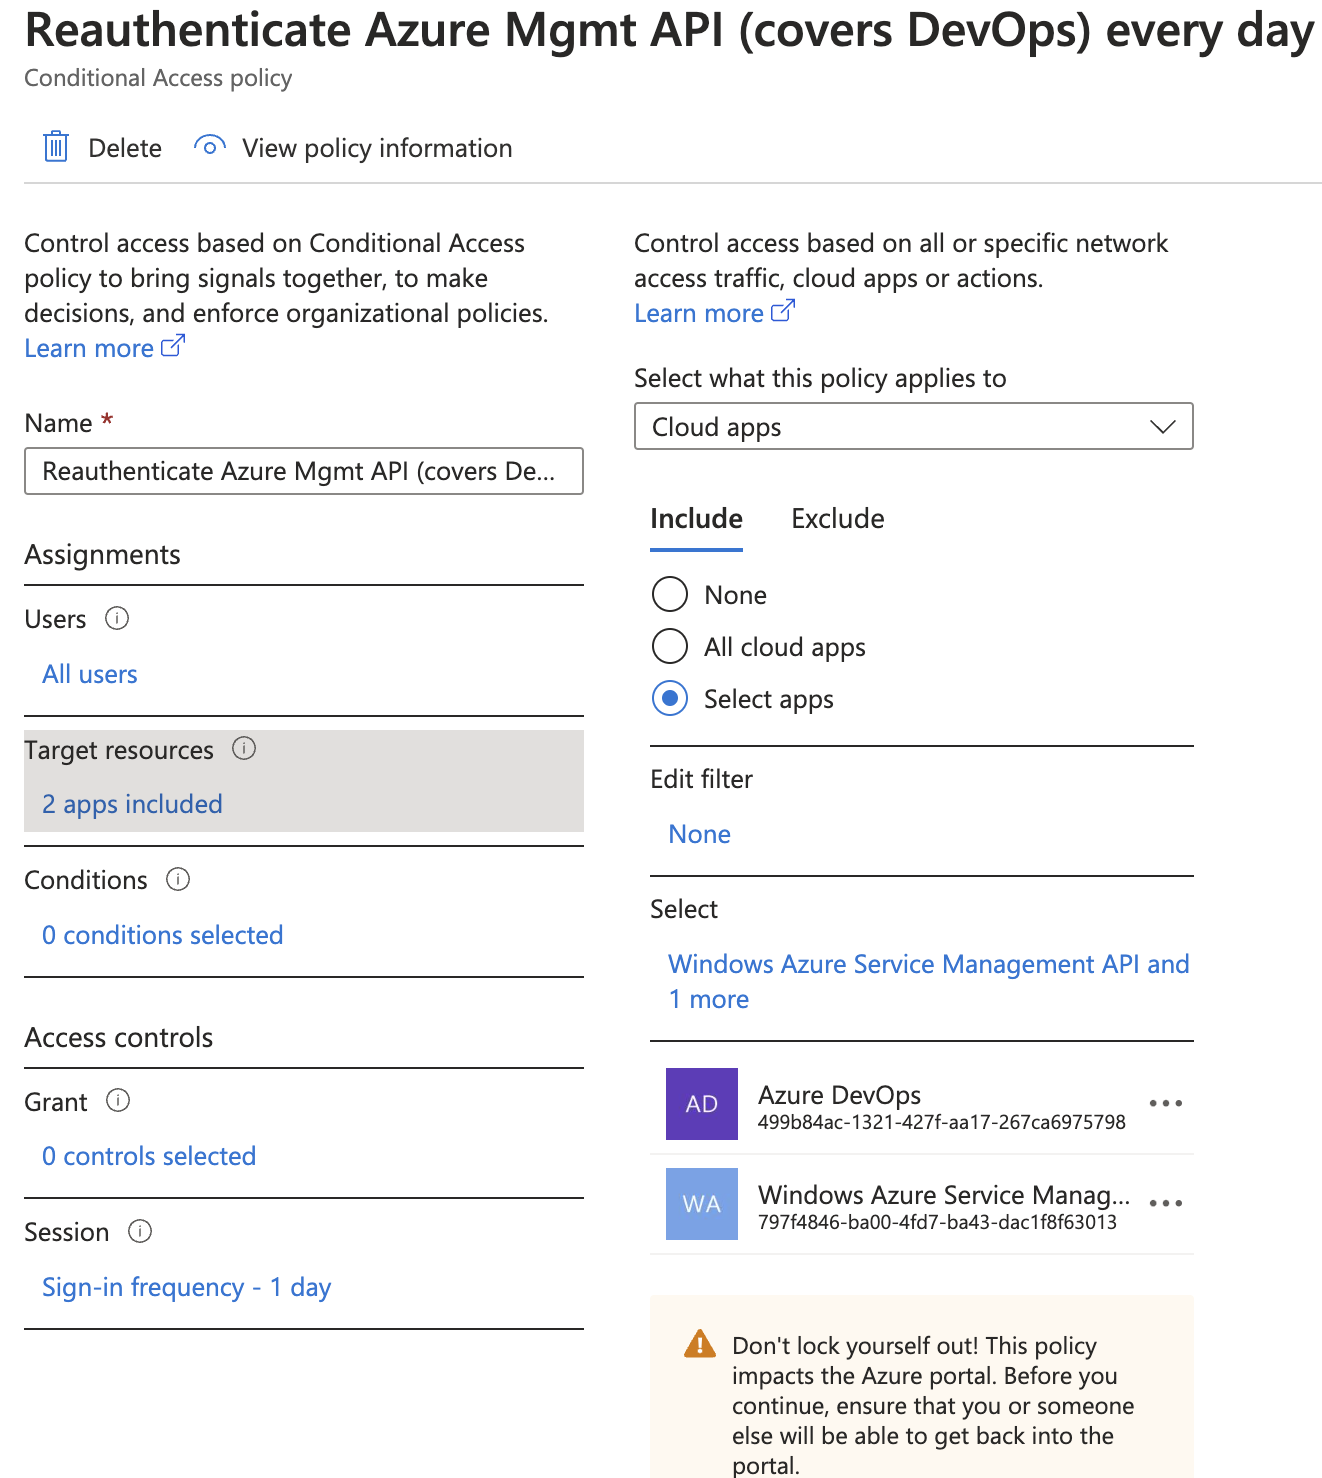This screenshot has height=1478, width=1322.
Task: Click the View policy information eye icon
Action: click(x=209, y=147)
